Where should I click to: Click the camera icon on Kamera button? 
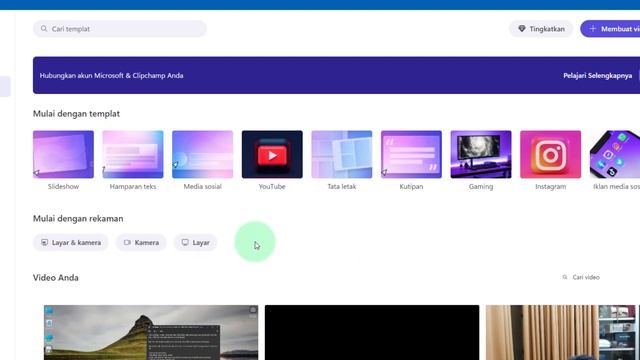(127, 242)
